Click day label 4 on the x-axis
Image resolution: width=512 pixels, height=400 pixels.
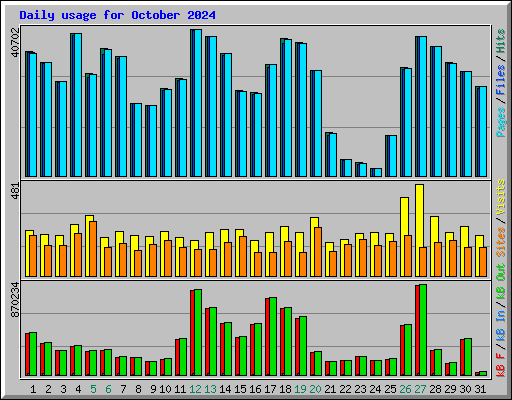(x=78, y=389)
